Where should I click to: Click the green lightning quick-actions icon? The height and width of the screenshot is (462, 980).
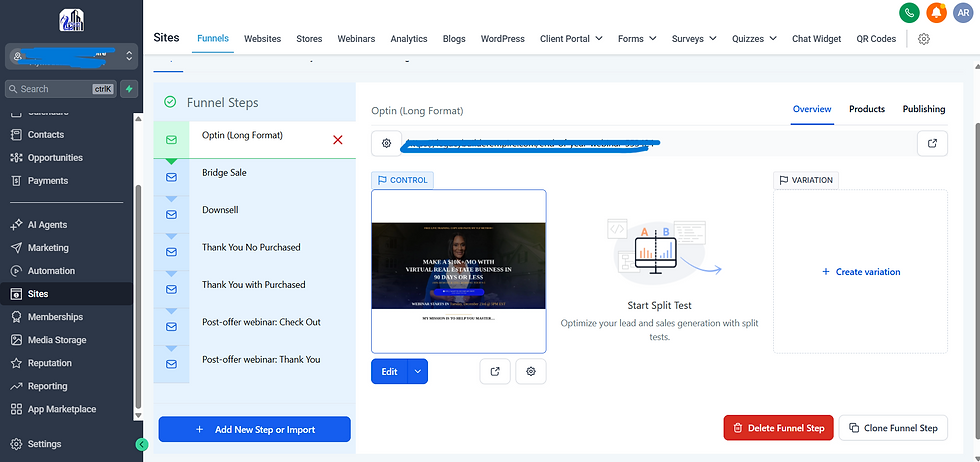coord(129,89)
